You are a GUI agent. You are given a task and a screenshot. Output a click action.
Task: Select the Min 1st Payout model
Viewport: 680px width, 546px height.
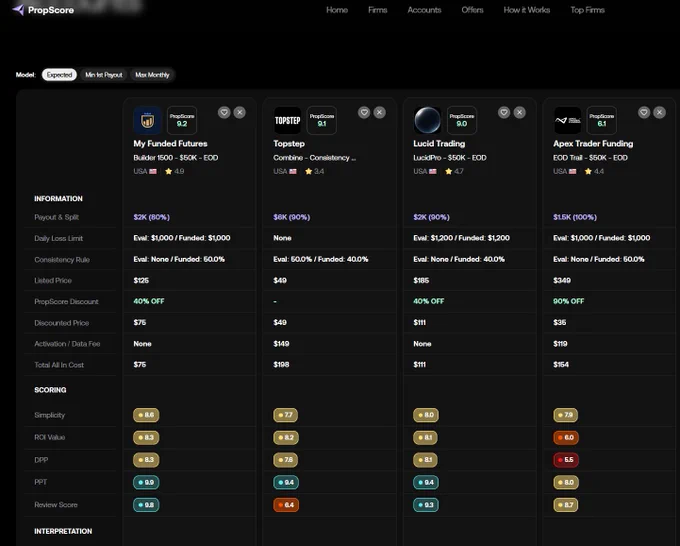104,75
